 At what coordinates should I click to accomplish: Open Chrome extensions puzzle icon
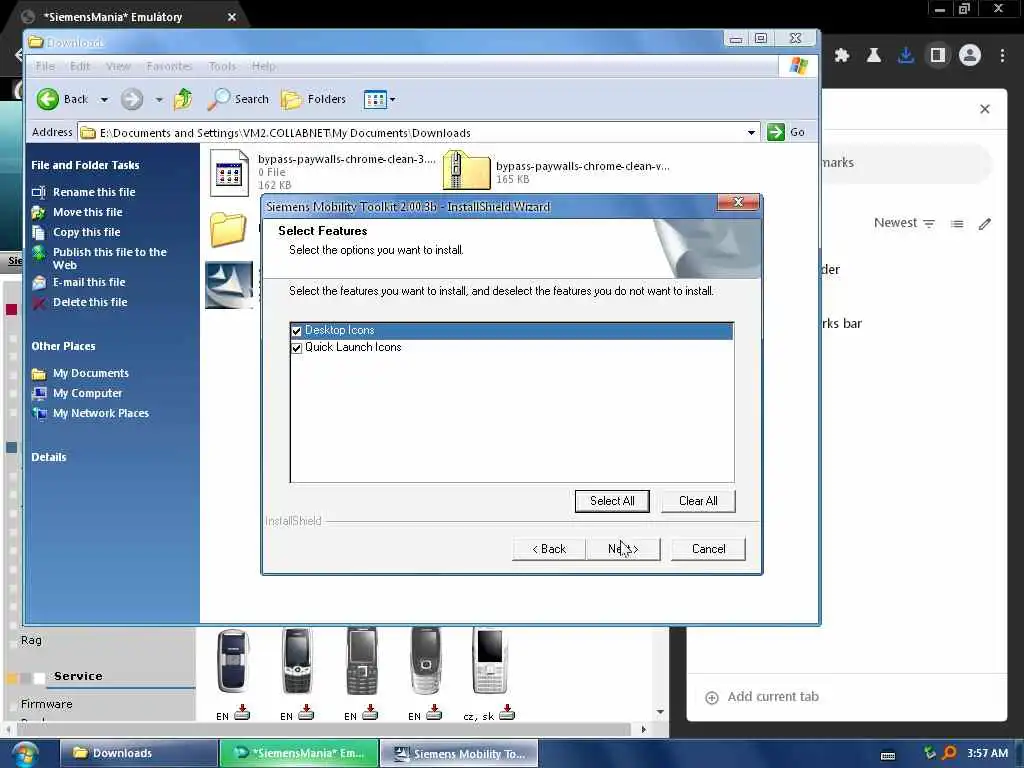(x=842, y=56)
